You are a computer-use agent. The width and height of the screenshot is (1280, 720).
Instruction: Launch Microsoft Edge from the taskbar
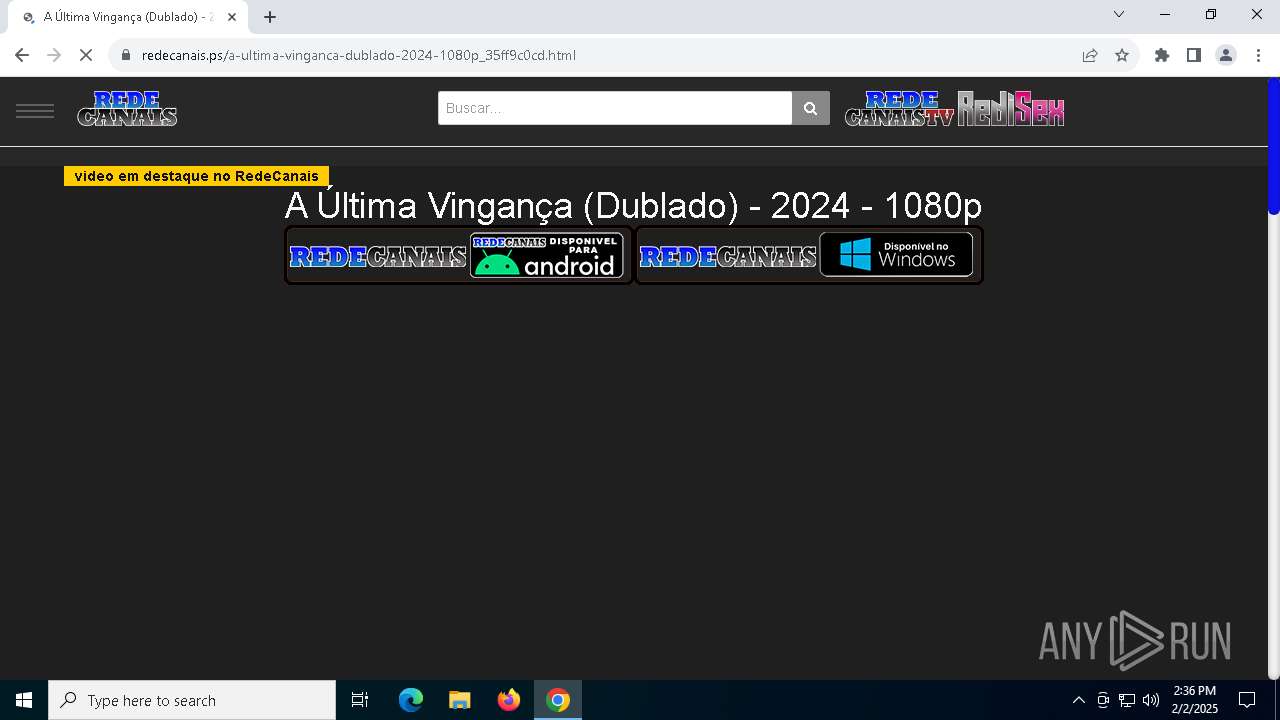click(x=411, y=700)
